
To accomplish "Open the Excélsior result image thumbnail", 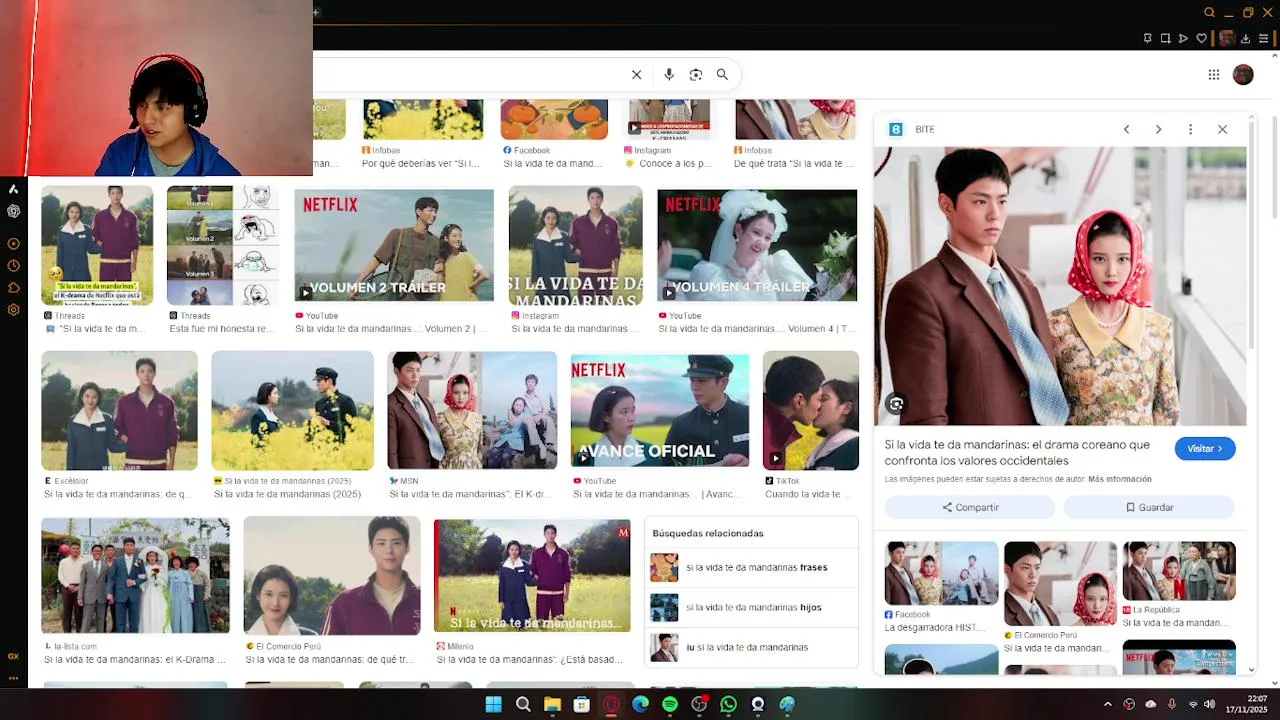I will pos(119,410).
